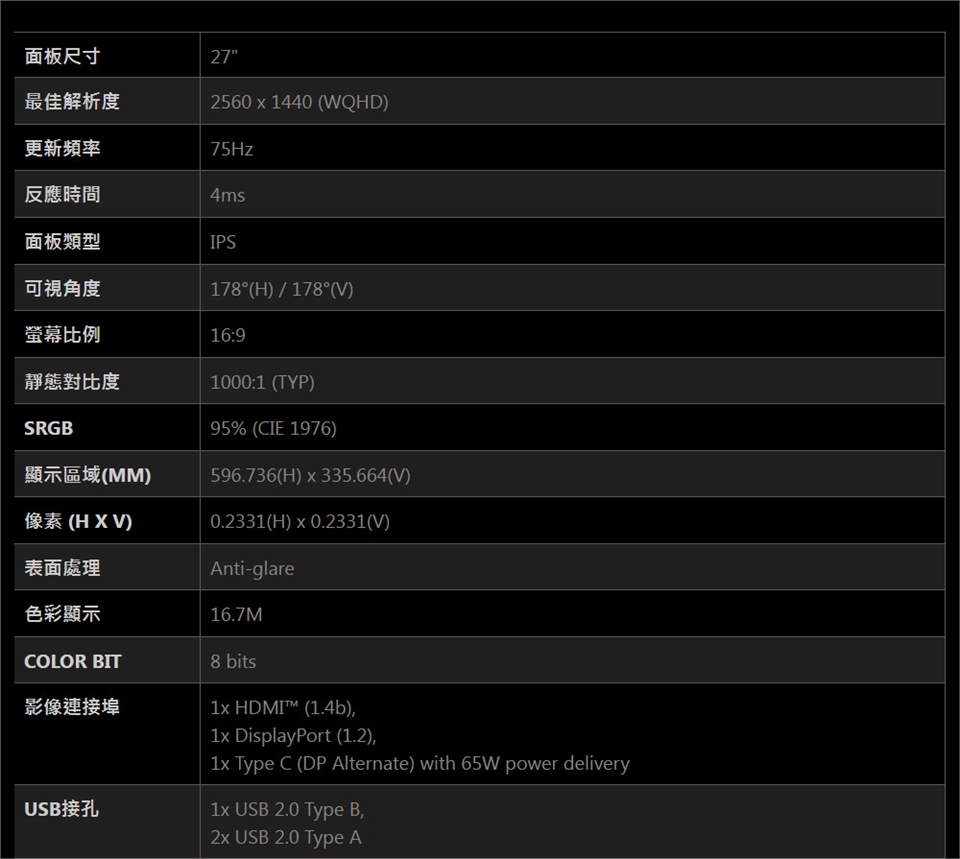Click the Anti-glare surface treatment value

[x=252, y=568]
